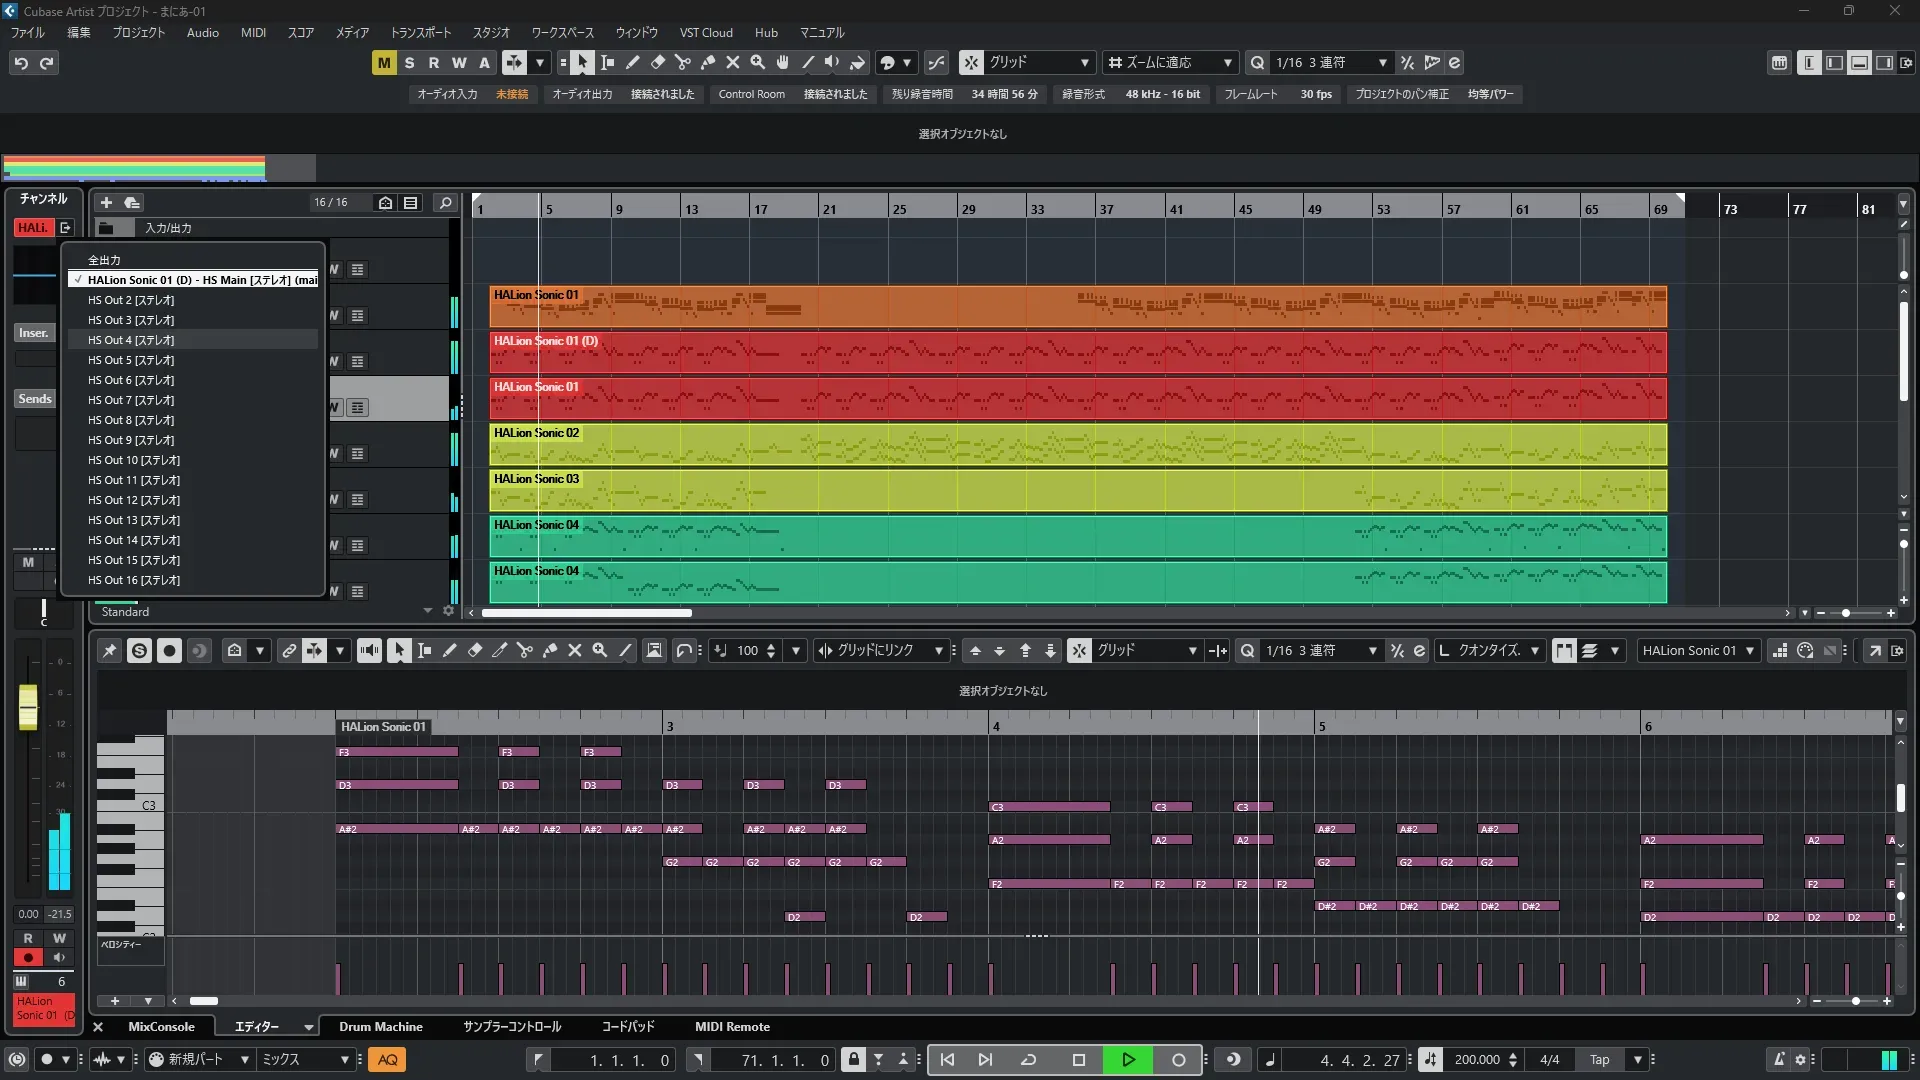Select the Glue tool in main toolbar
The width and height of the screenshot is (1920, 1080).
coord(708,62)
